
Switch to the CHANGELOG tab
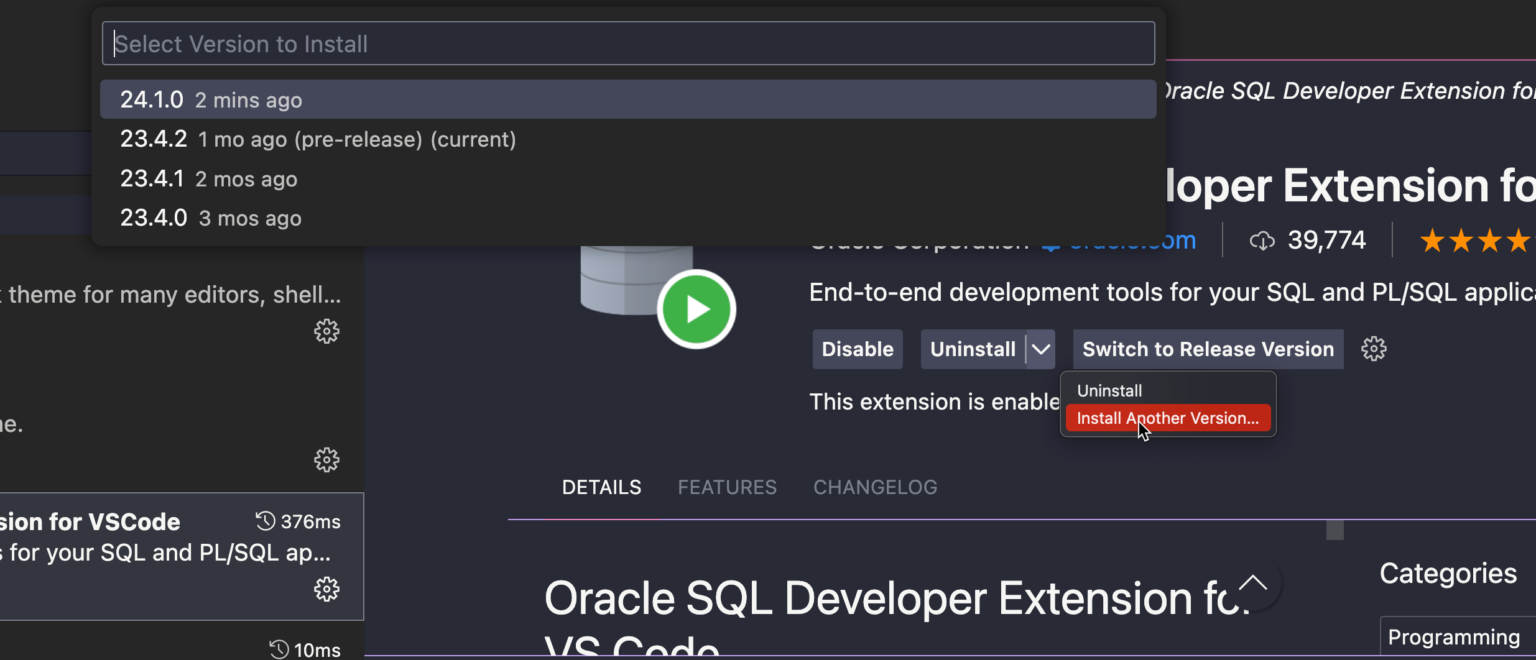(x=875, y=487)
